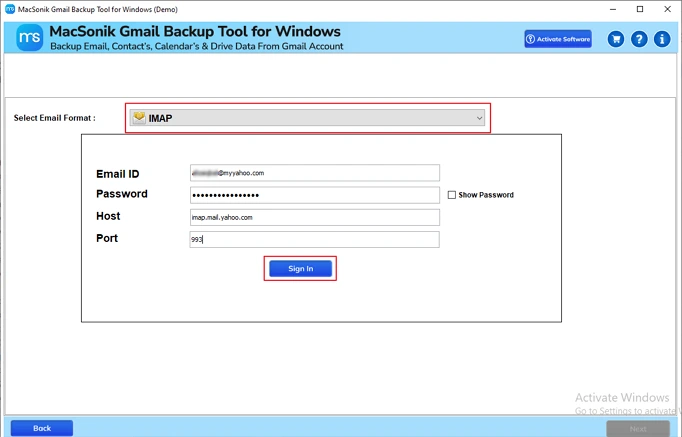This screenshot has height=437, width=682.
Task: Click into the Host field
Action: [314, 217]
